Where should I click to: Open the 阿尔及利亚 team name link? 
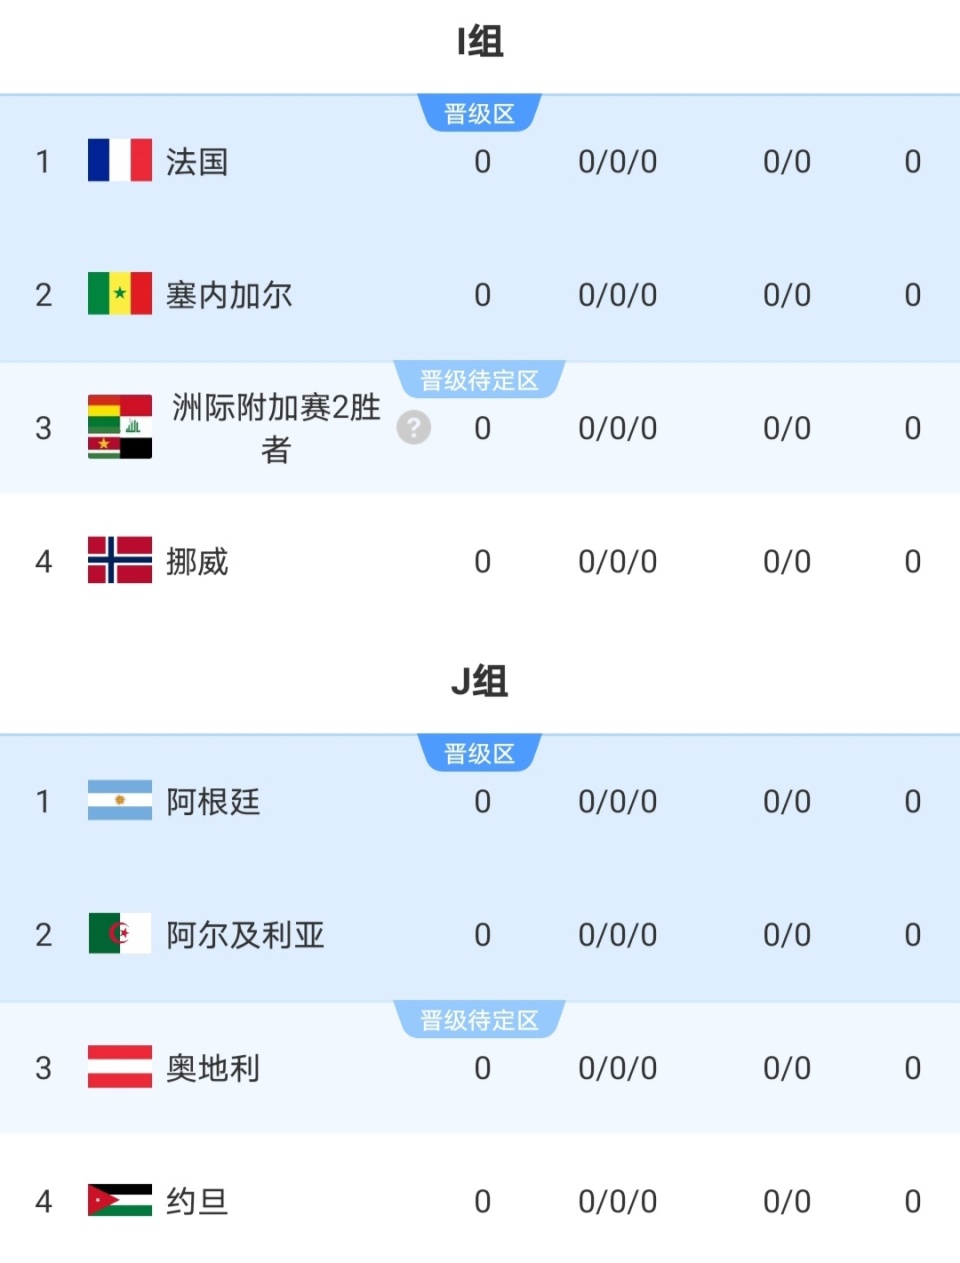click(x=245, y=935)
